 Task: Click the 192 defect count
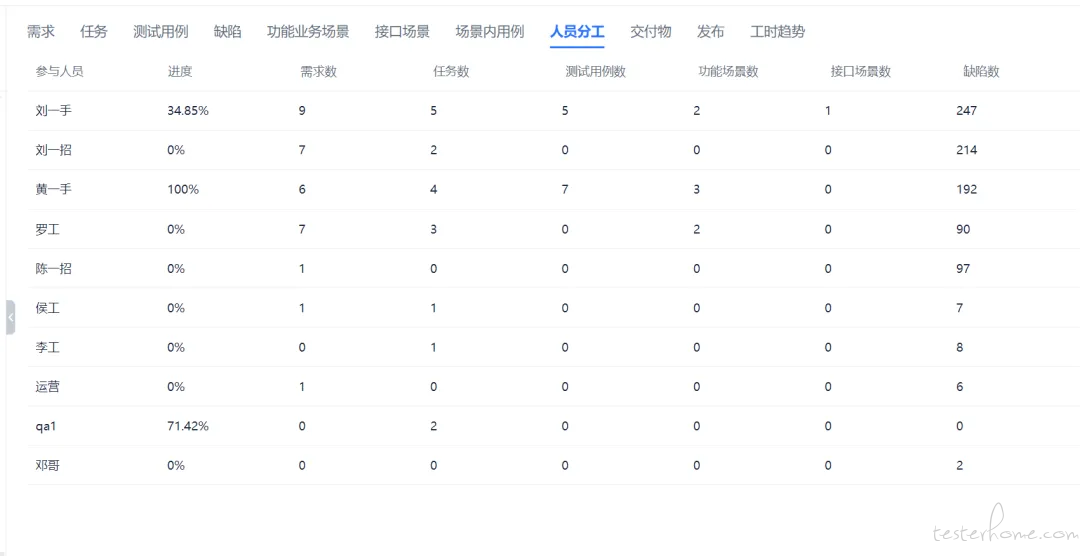click(966, 189)
